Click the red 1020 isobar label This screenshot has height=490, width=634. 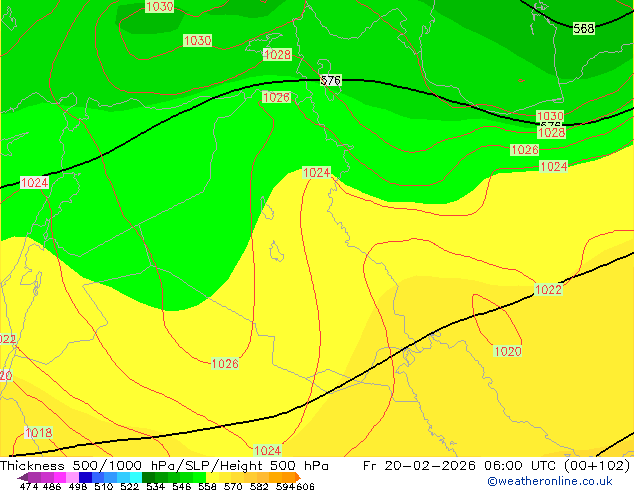click(508, 351)
